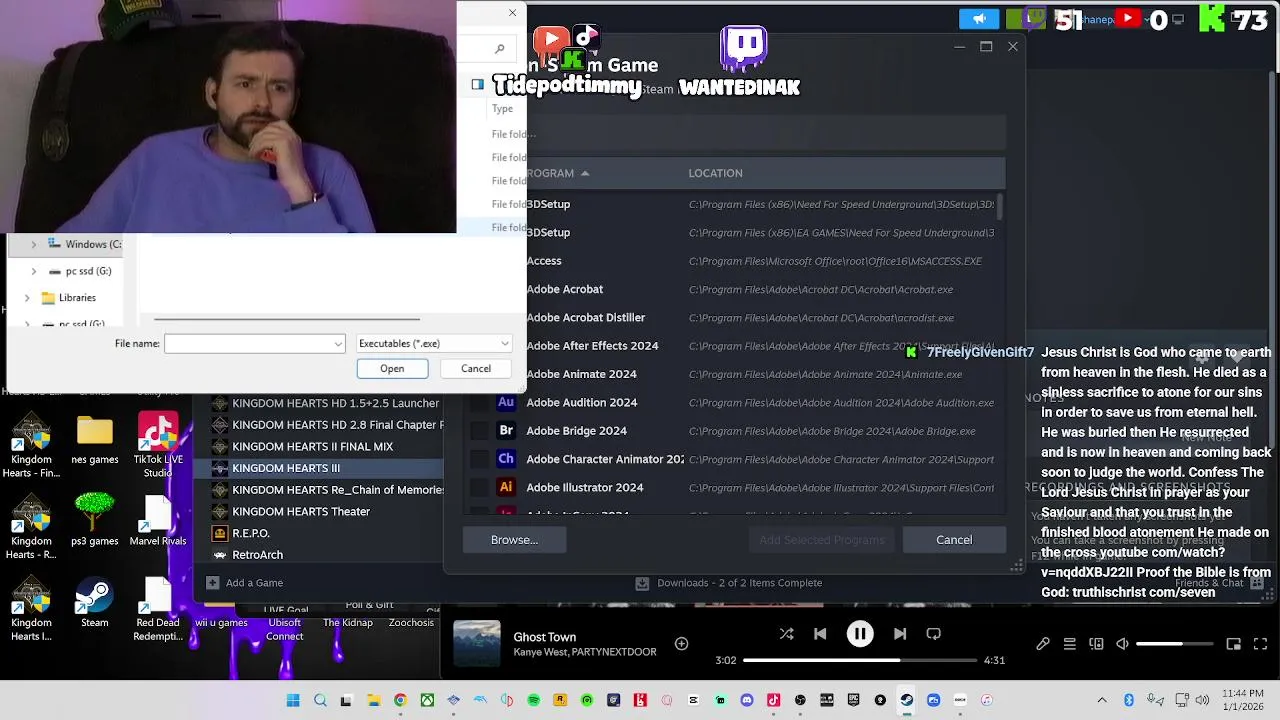Open the Steam desktop shortcut
The width and height of the screenshot is (1280, 720).
pos(94,604)
